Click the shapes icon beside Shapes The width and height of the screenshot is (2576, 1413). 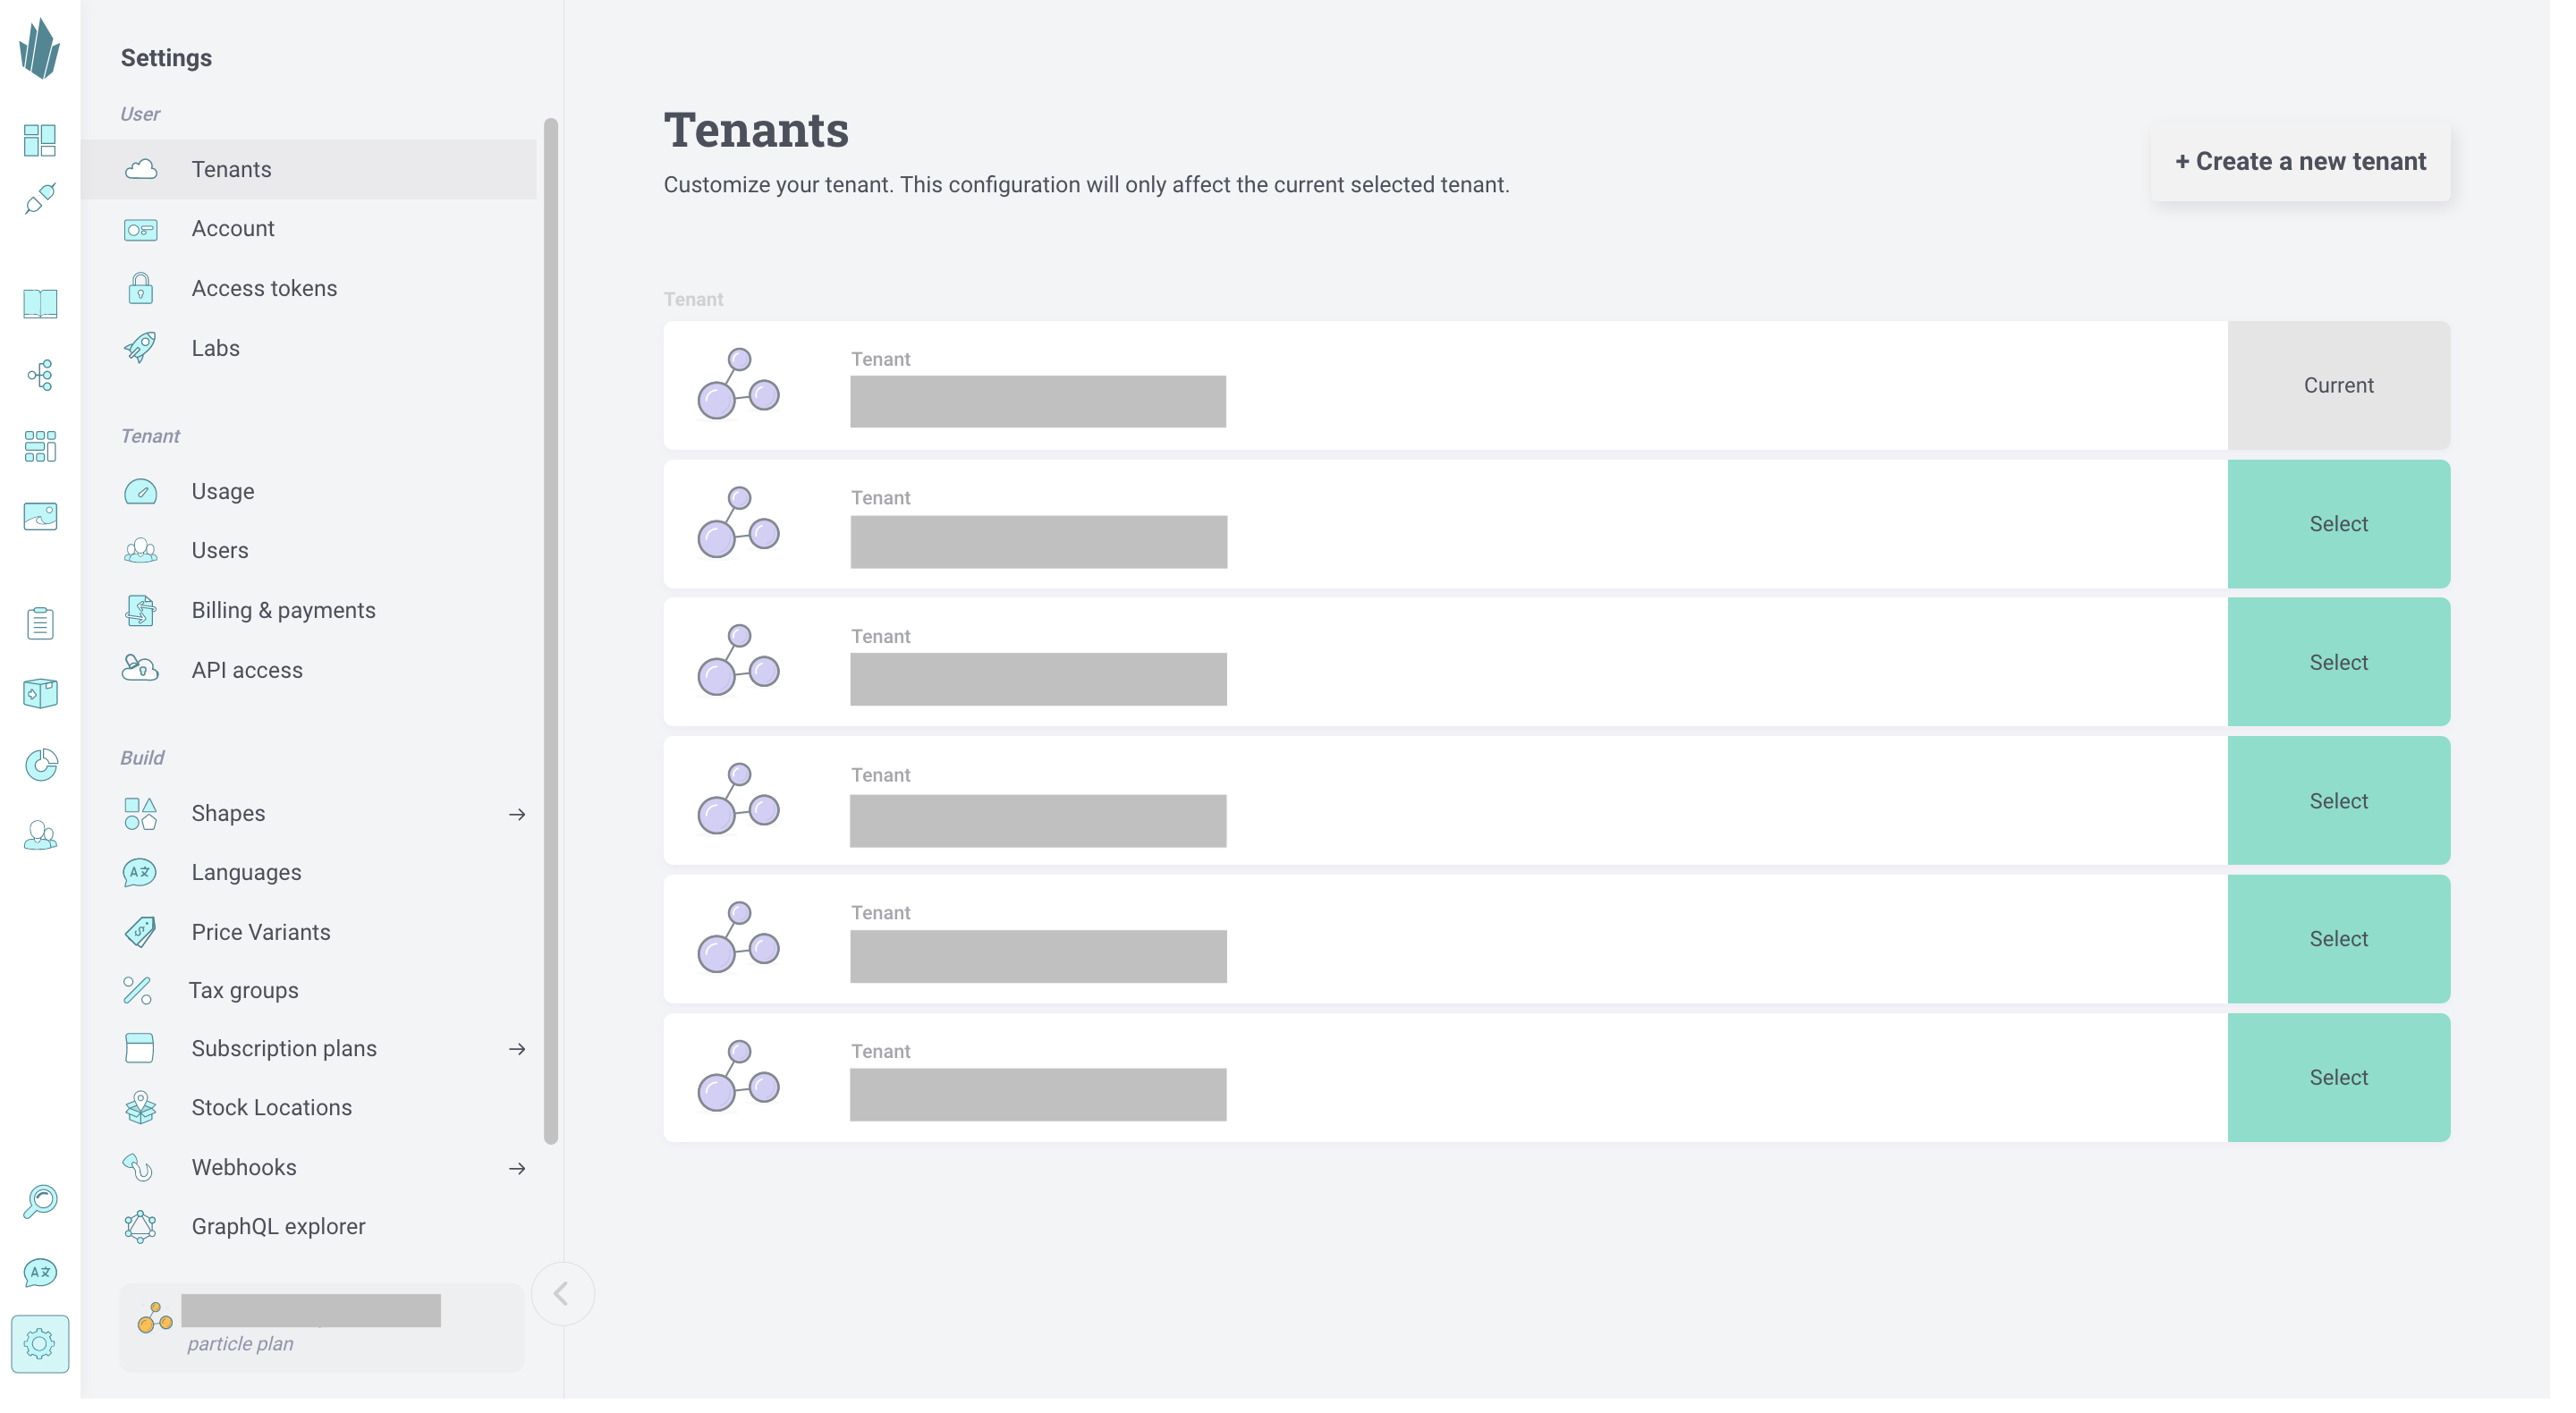pyautogui.click(x=140, y=813)
